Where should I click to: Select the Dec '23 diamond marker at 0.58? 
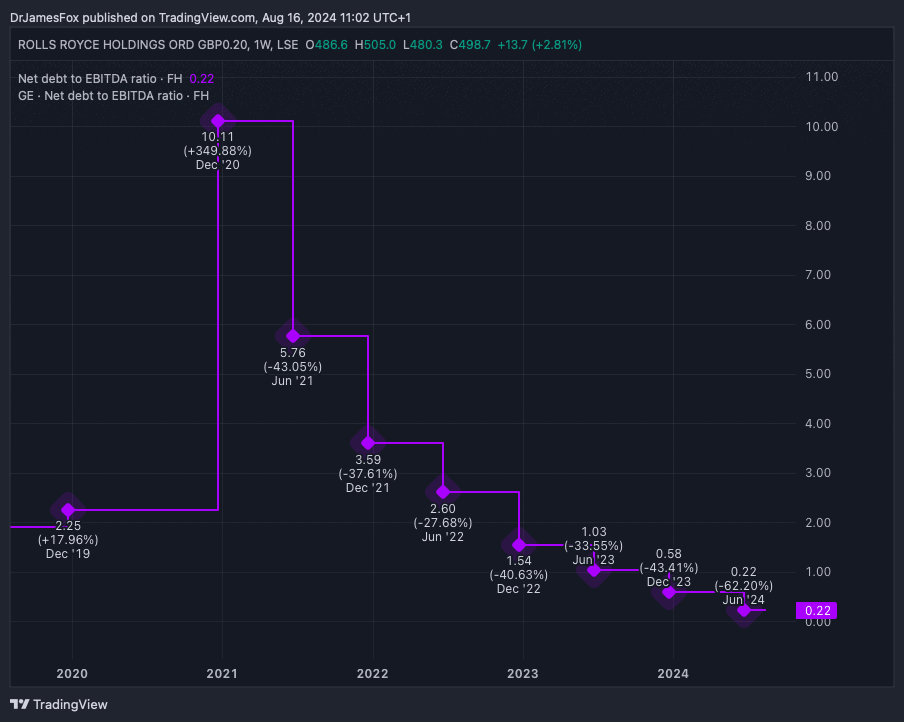[x=669, y=592]
